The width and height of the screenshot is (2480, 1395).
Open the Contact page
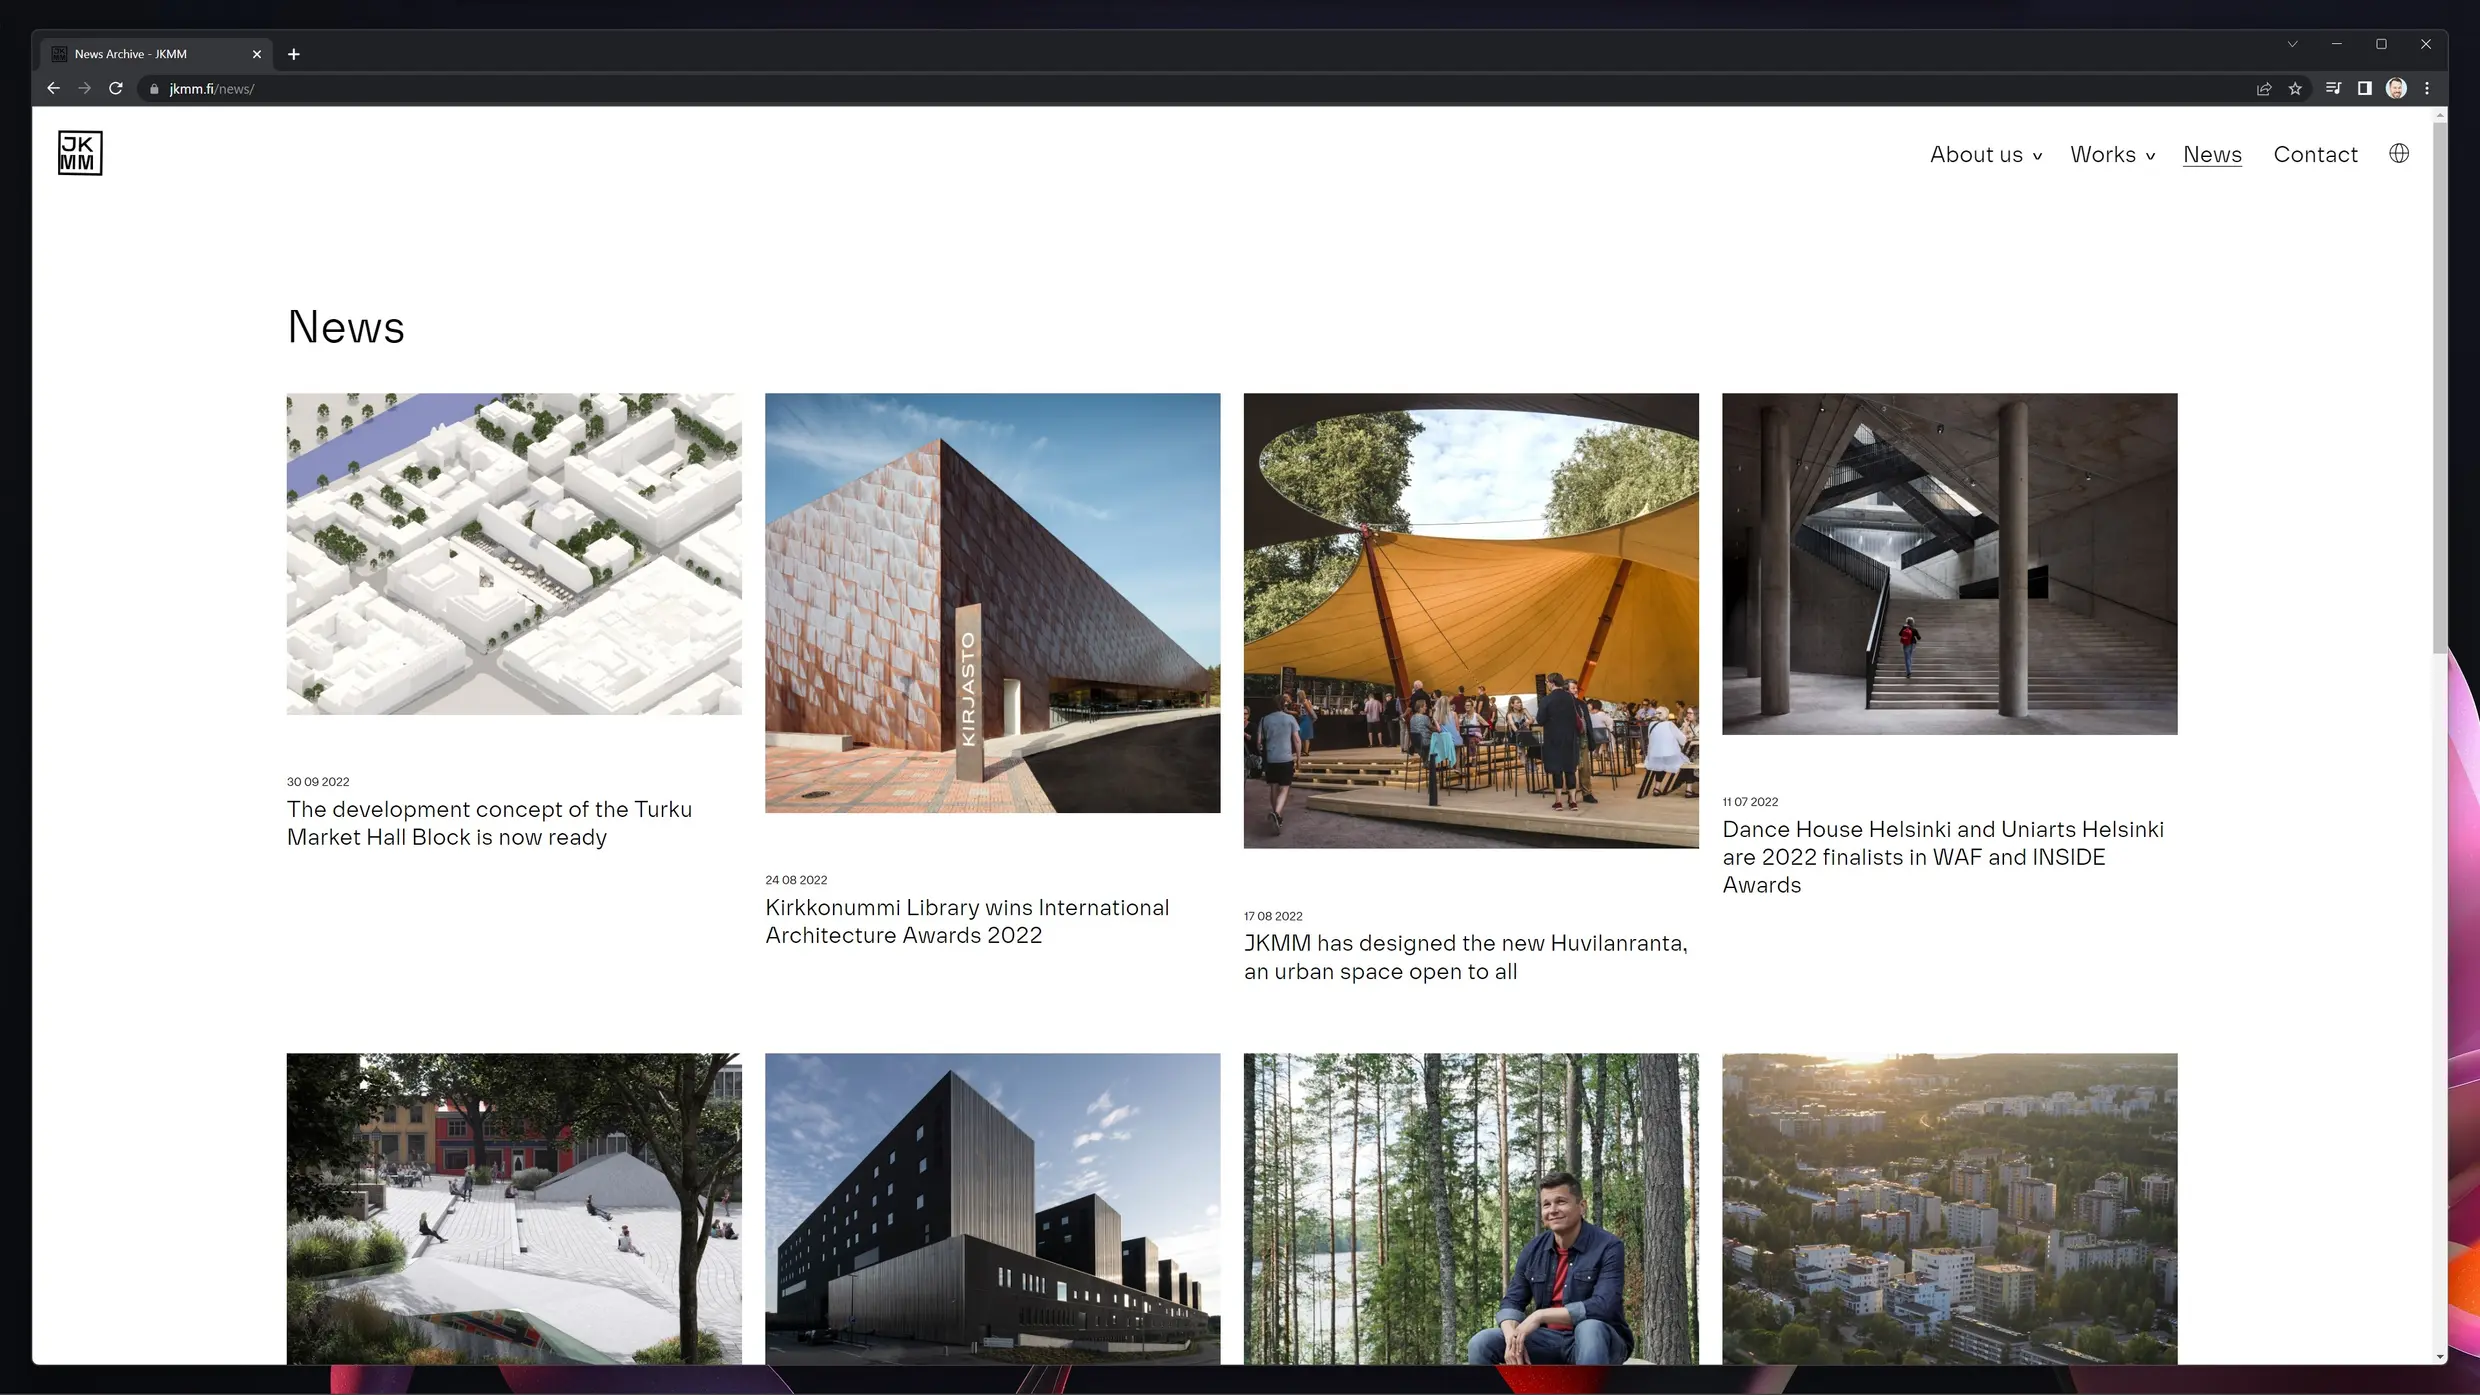2316,154
